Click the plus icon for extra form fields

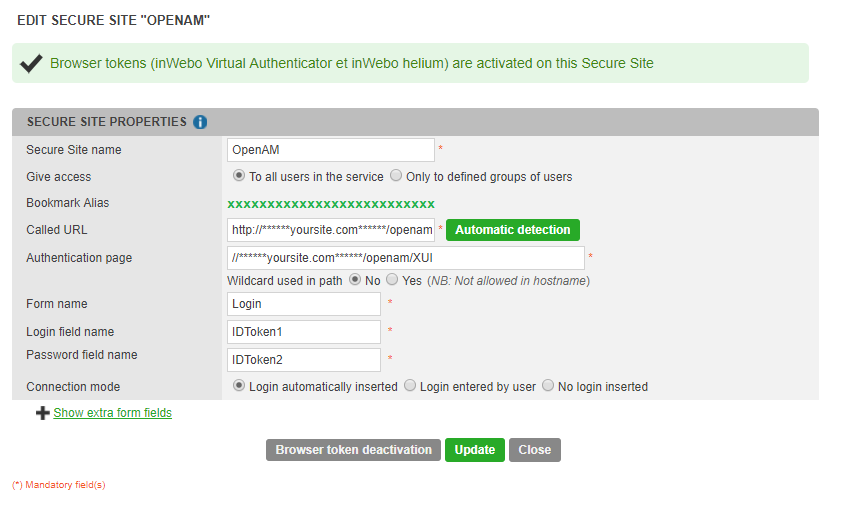click(x=42, y=413)
